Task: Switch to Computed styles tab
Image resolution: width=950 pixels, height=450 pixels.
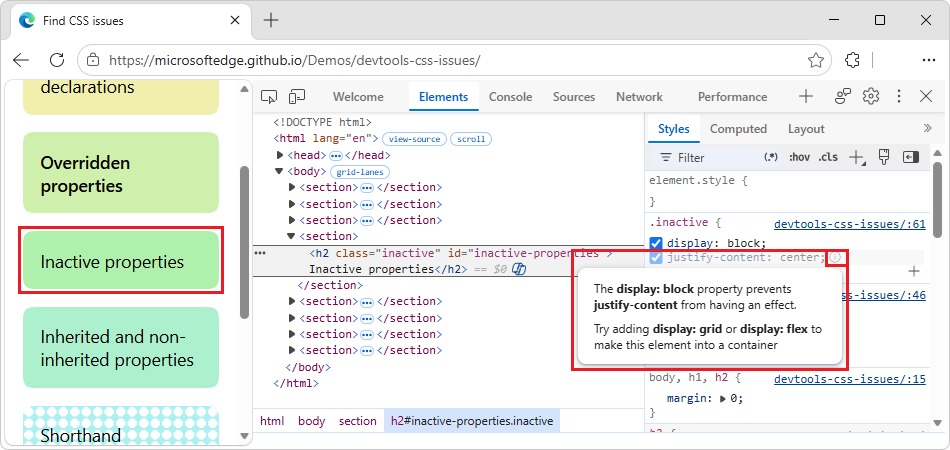Action: coord(738,129)
